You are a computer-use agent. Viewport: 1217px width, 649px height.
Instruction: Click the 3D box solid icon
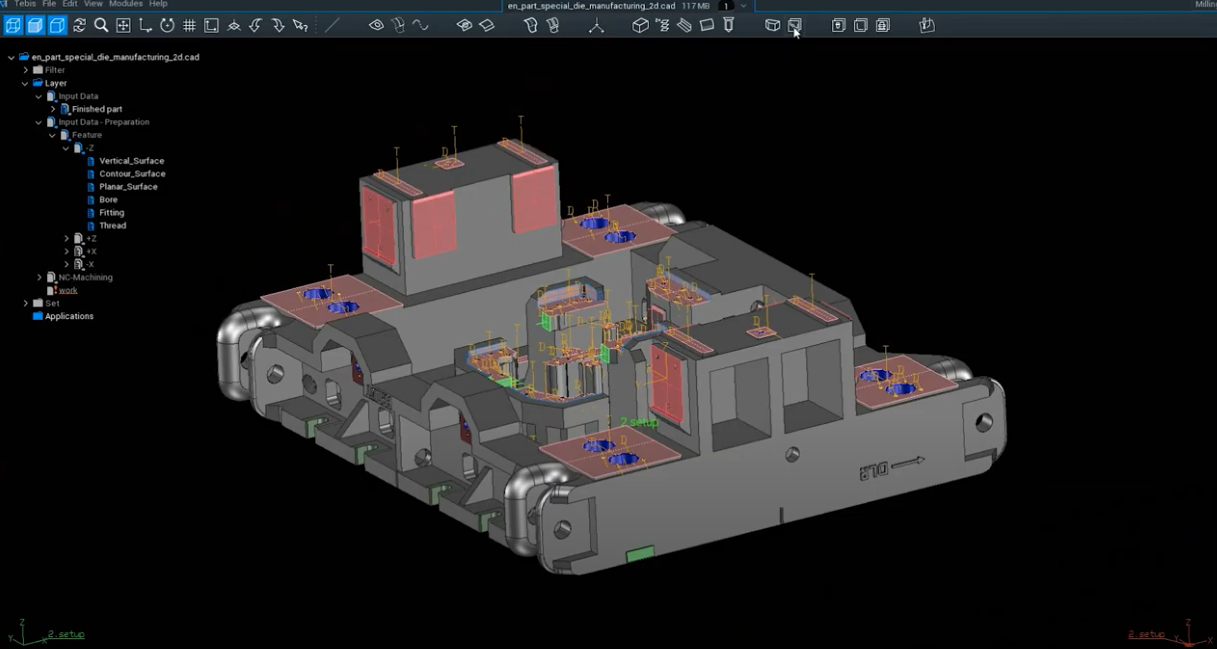coord(640,25)
